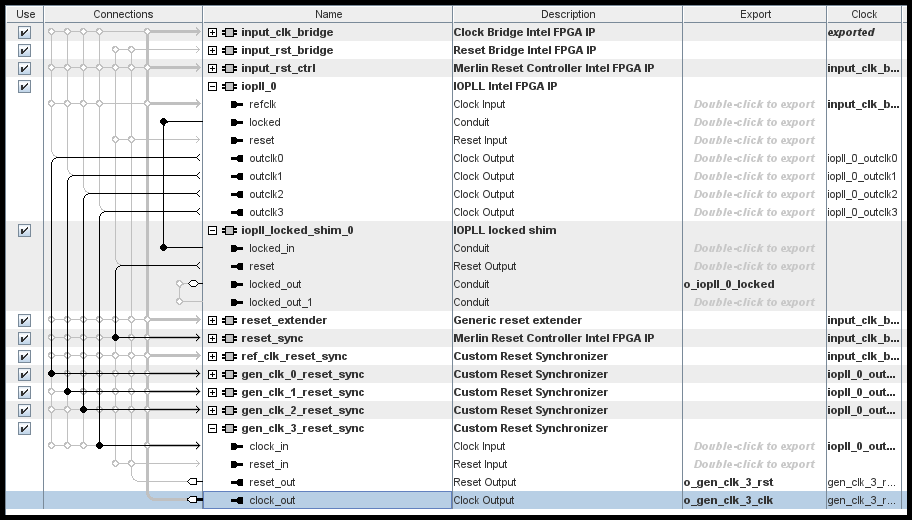Click the refclk clock input port icon

(x=237, y=104)
